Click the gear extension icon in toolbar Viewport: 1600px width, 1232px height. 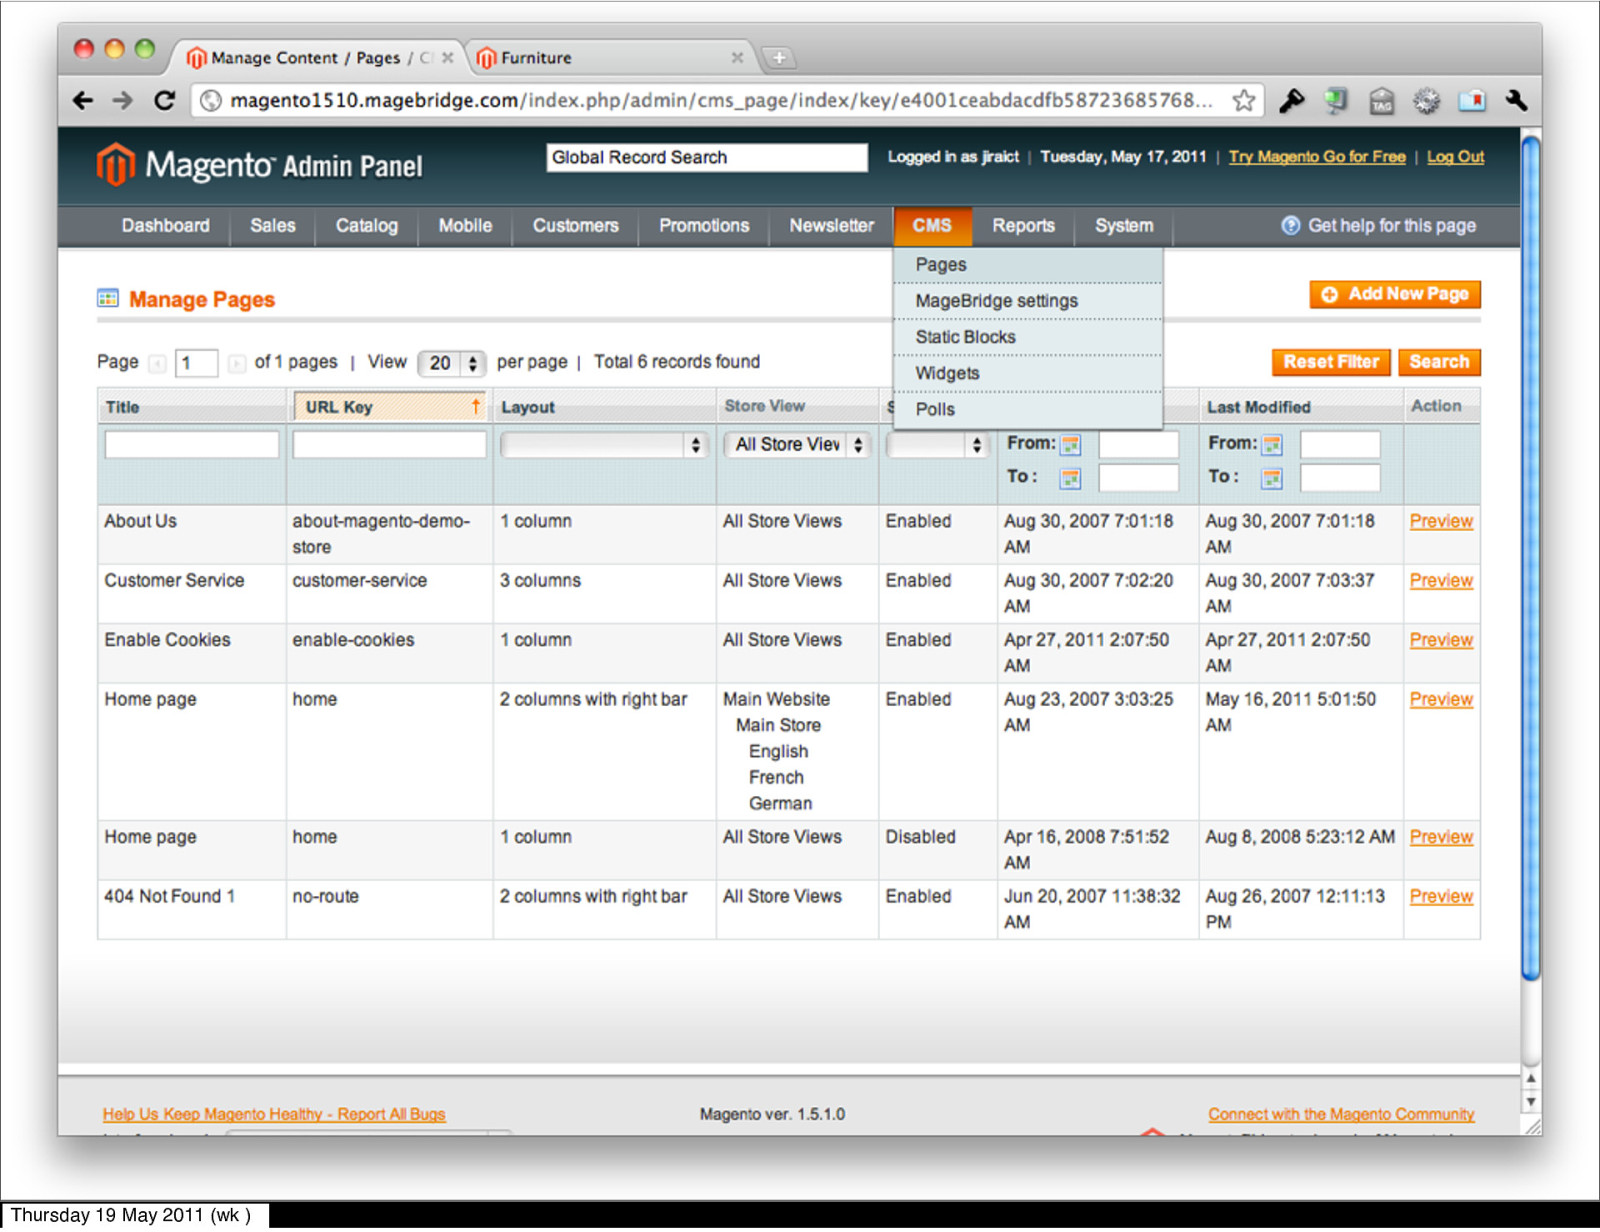click(x=1427, y=101)
